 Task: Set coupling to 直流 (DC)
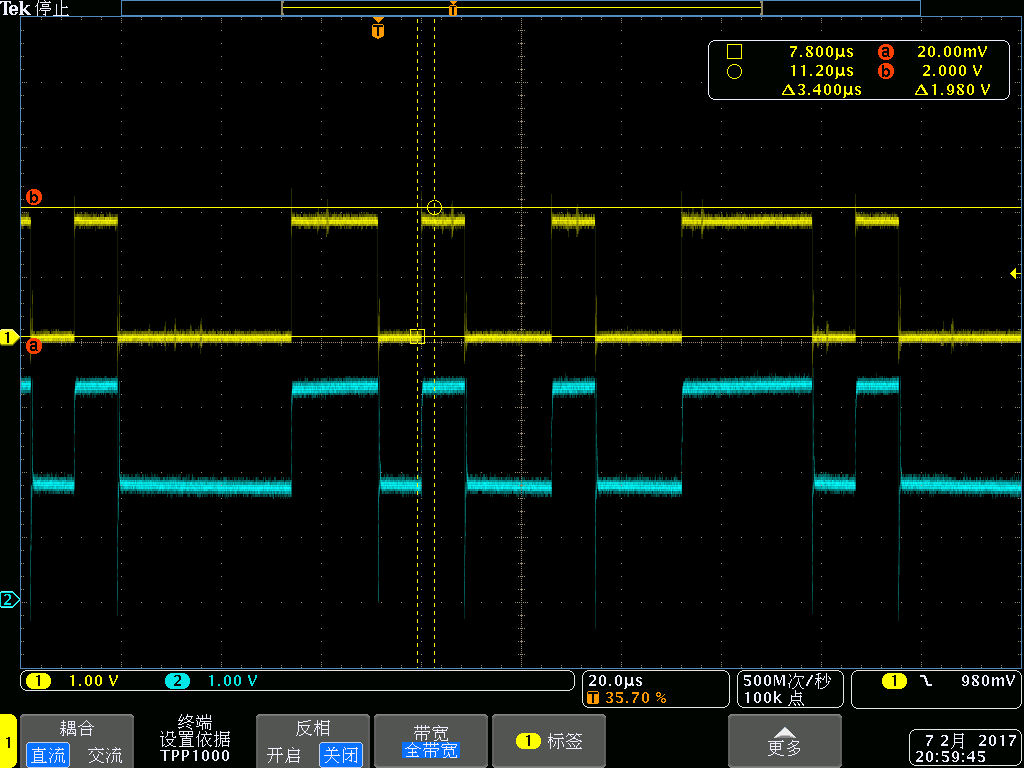point(47,755)
